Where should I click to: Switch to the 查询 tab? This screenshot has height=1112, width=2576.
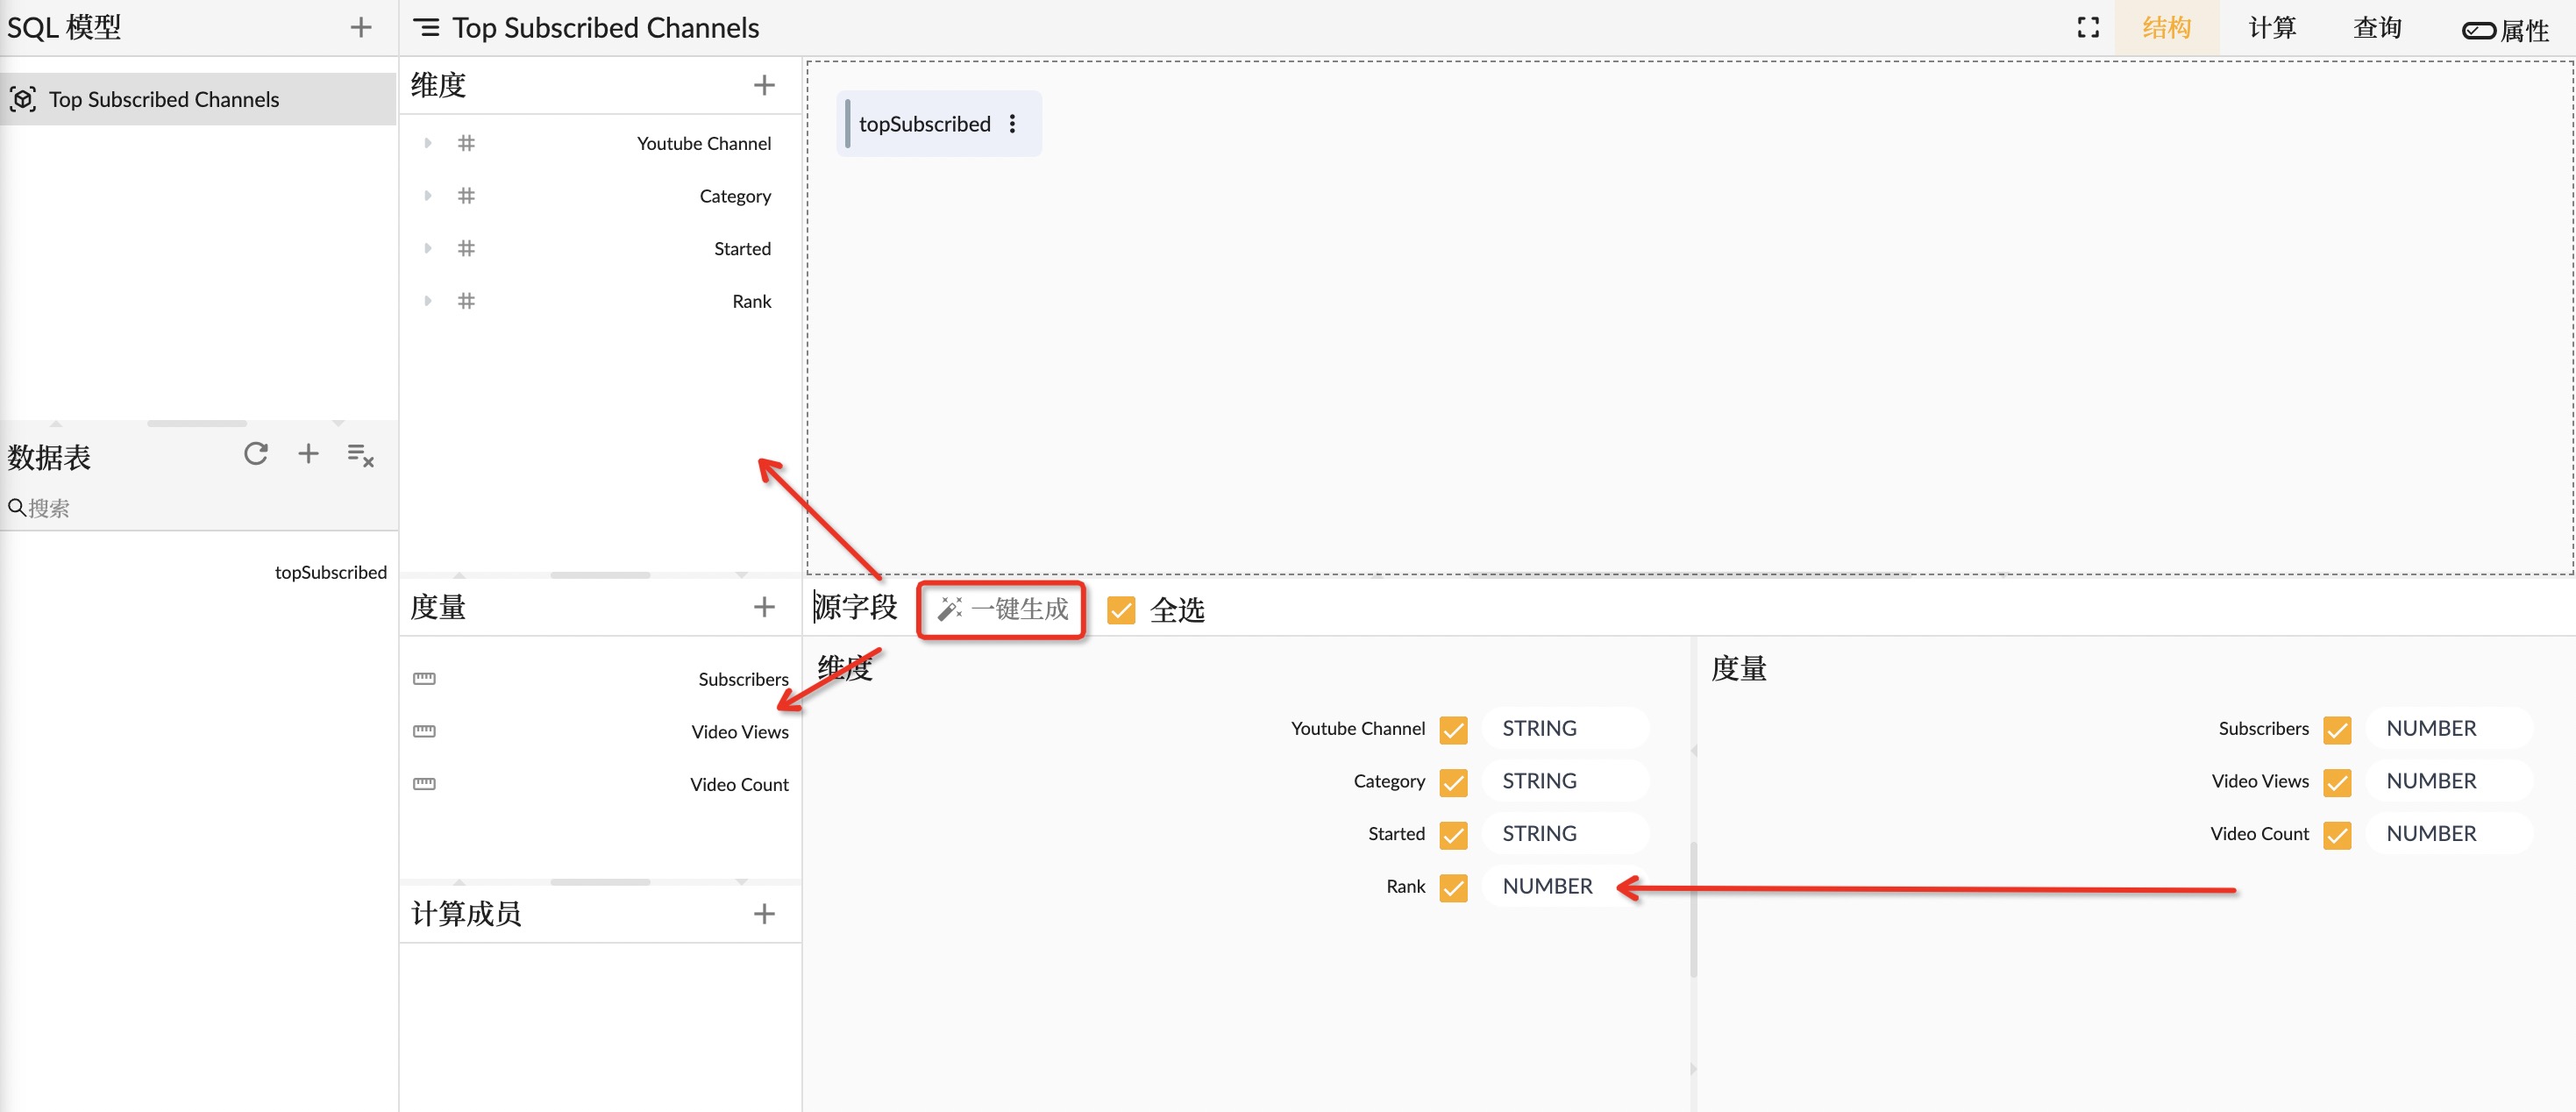point(2377,27)
